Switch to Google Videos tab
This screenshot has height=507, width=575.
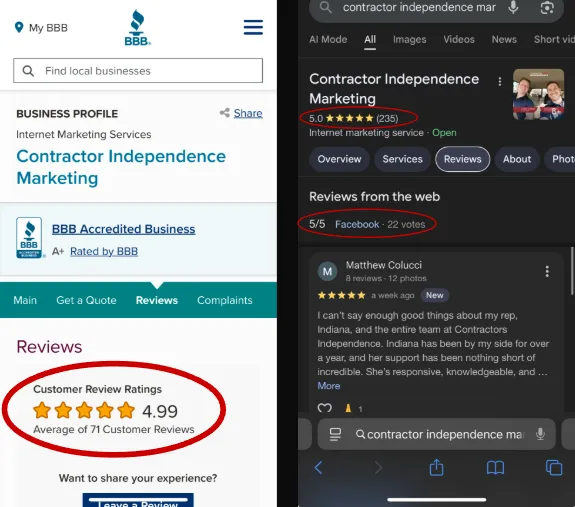(x=459, y=39)
